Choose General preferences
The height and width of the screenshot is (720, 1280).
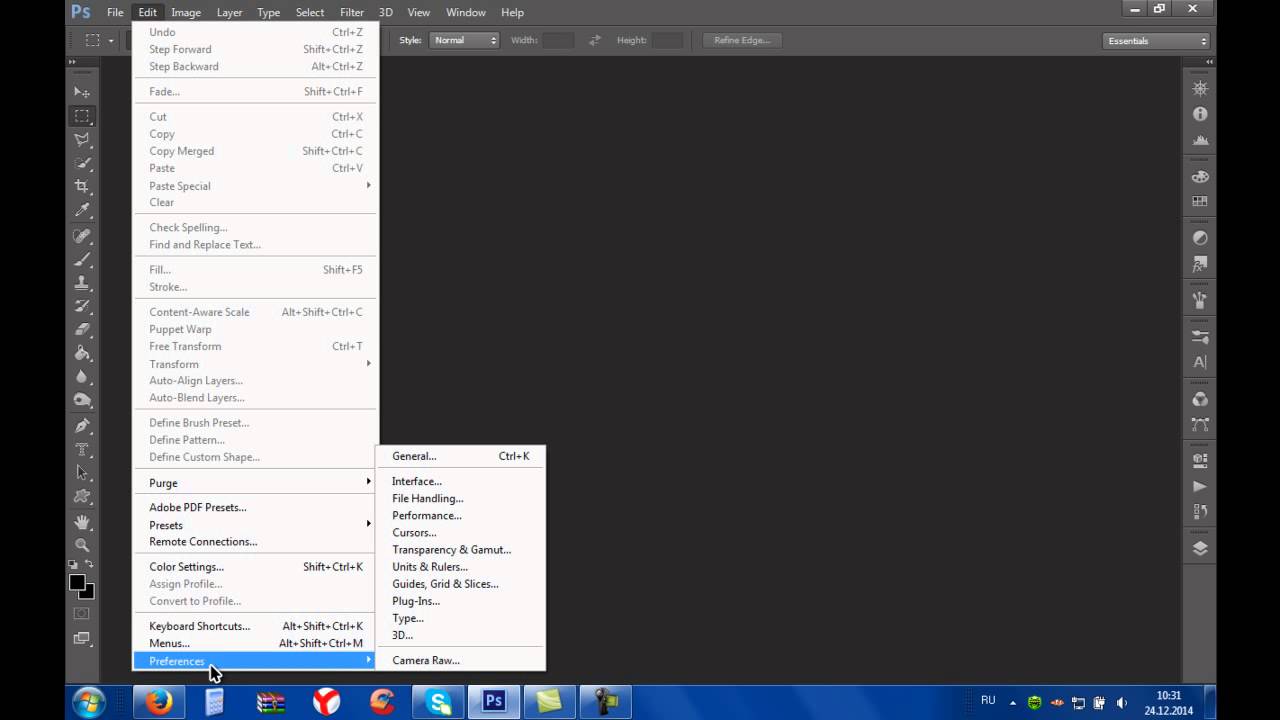[x=461, y=456]
